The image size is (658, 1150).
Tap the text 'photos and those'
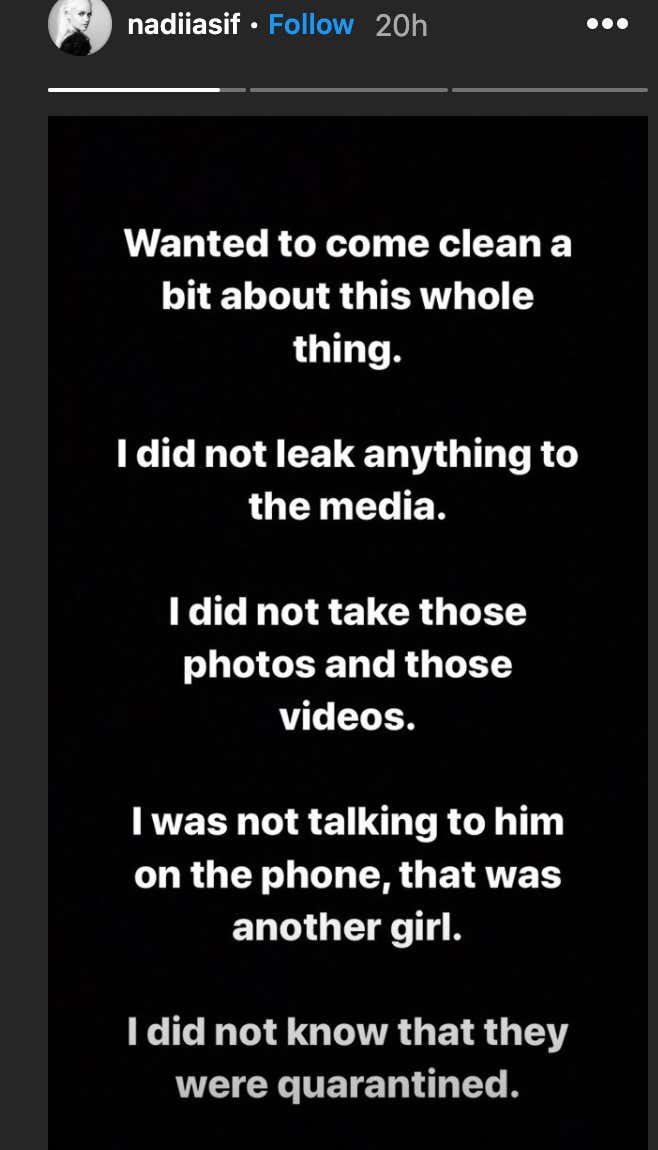pyautogui.click(x=348, y=665)
